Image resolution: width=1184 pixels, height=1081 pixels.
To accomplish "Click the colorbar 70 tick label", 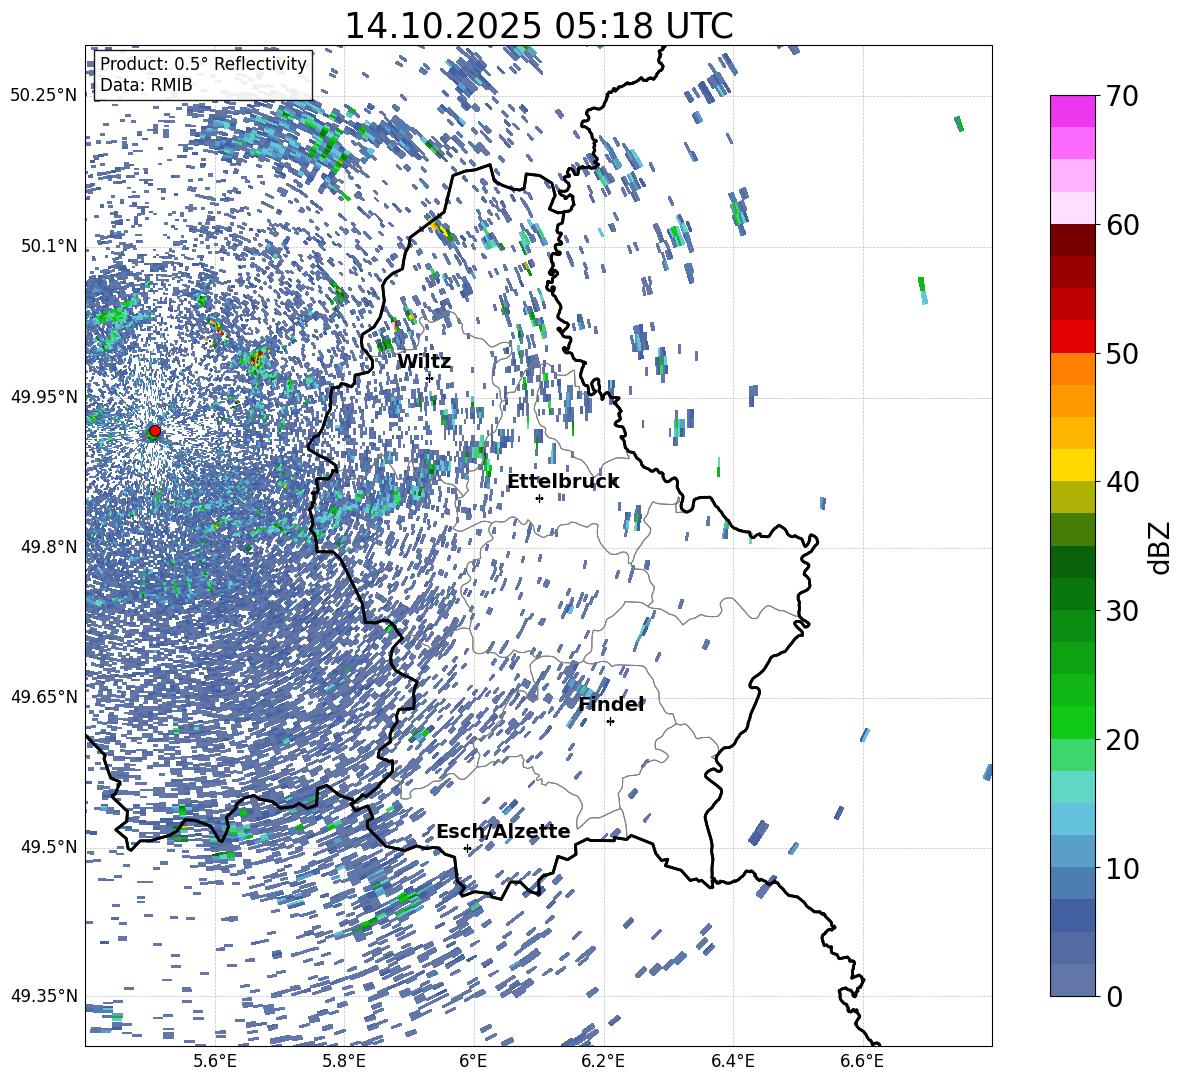I will (x=1123, y=96).
